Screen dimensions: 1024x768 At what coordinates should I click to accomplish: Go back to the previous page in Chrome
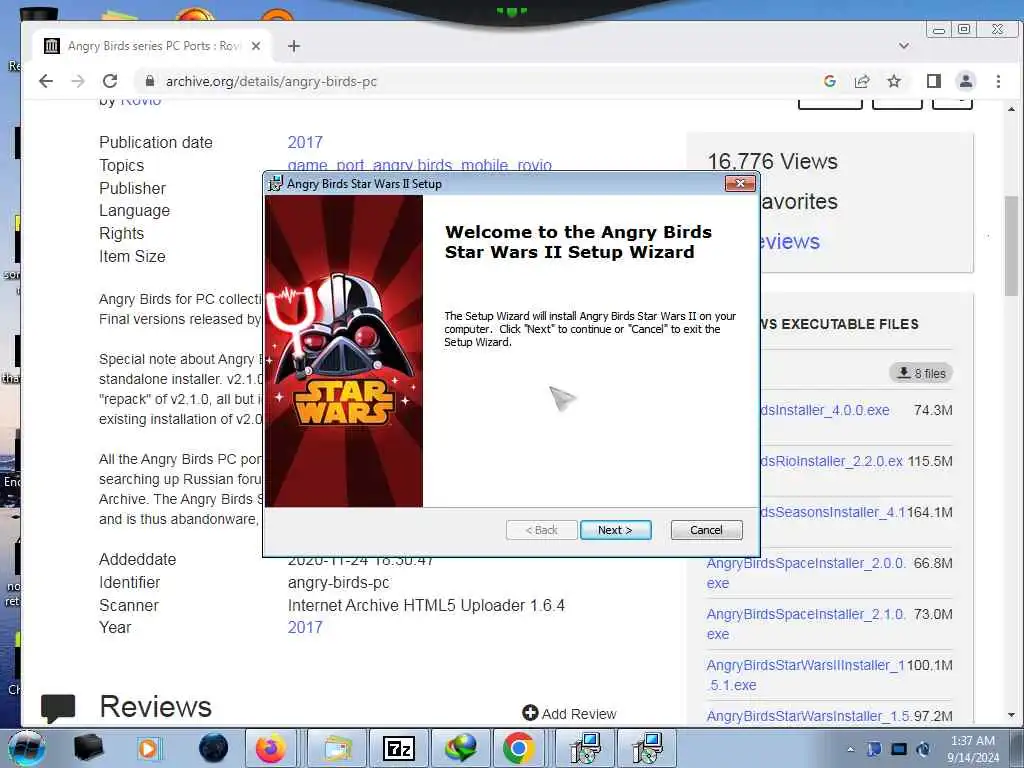click(x=46, y=81)
